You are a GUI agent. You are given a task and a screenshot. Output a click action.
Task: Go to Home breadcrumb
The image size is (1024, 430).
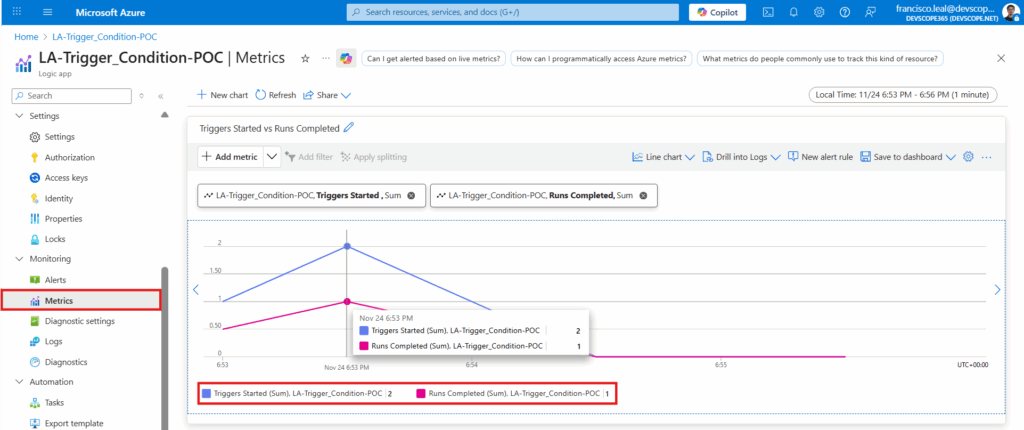click(25, 37)
